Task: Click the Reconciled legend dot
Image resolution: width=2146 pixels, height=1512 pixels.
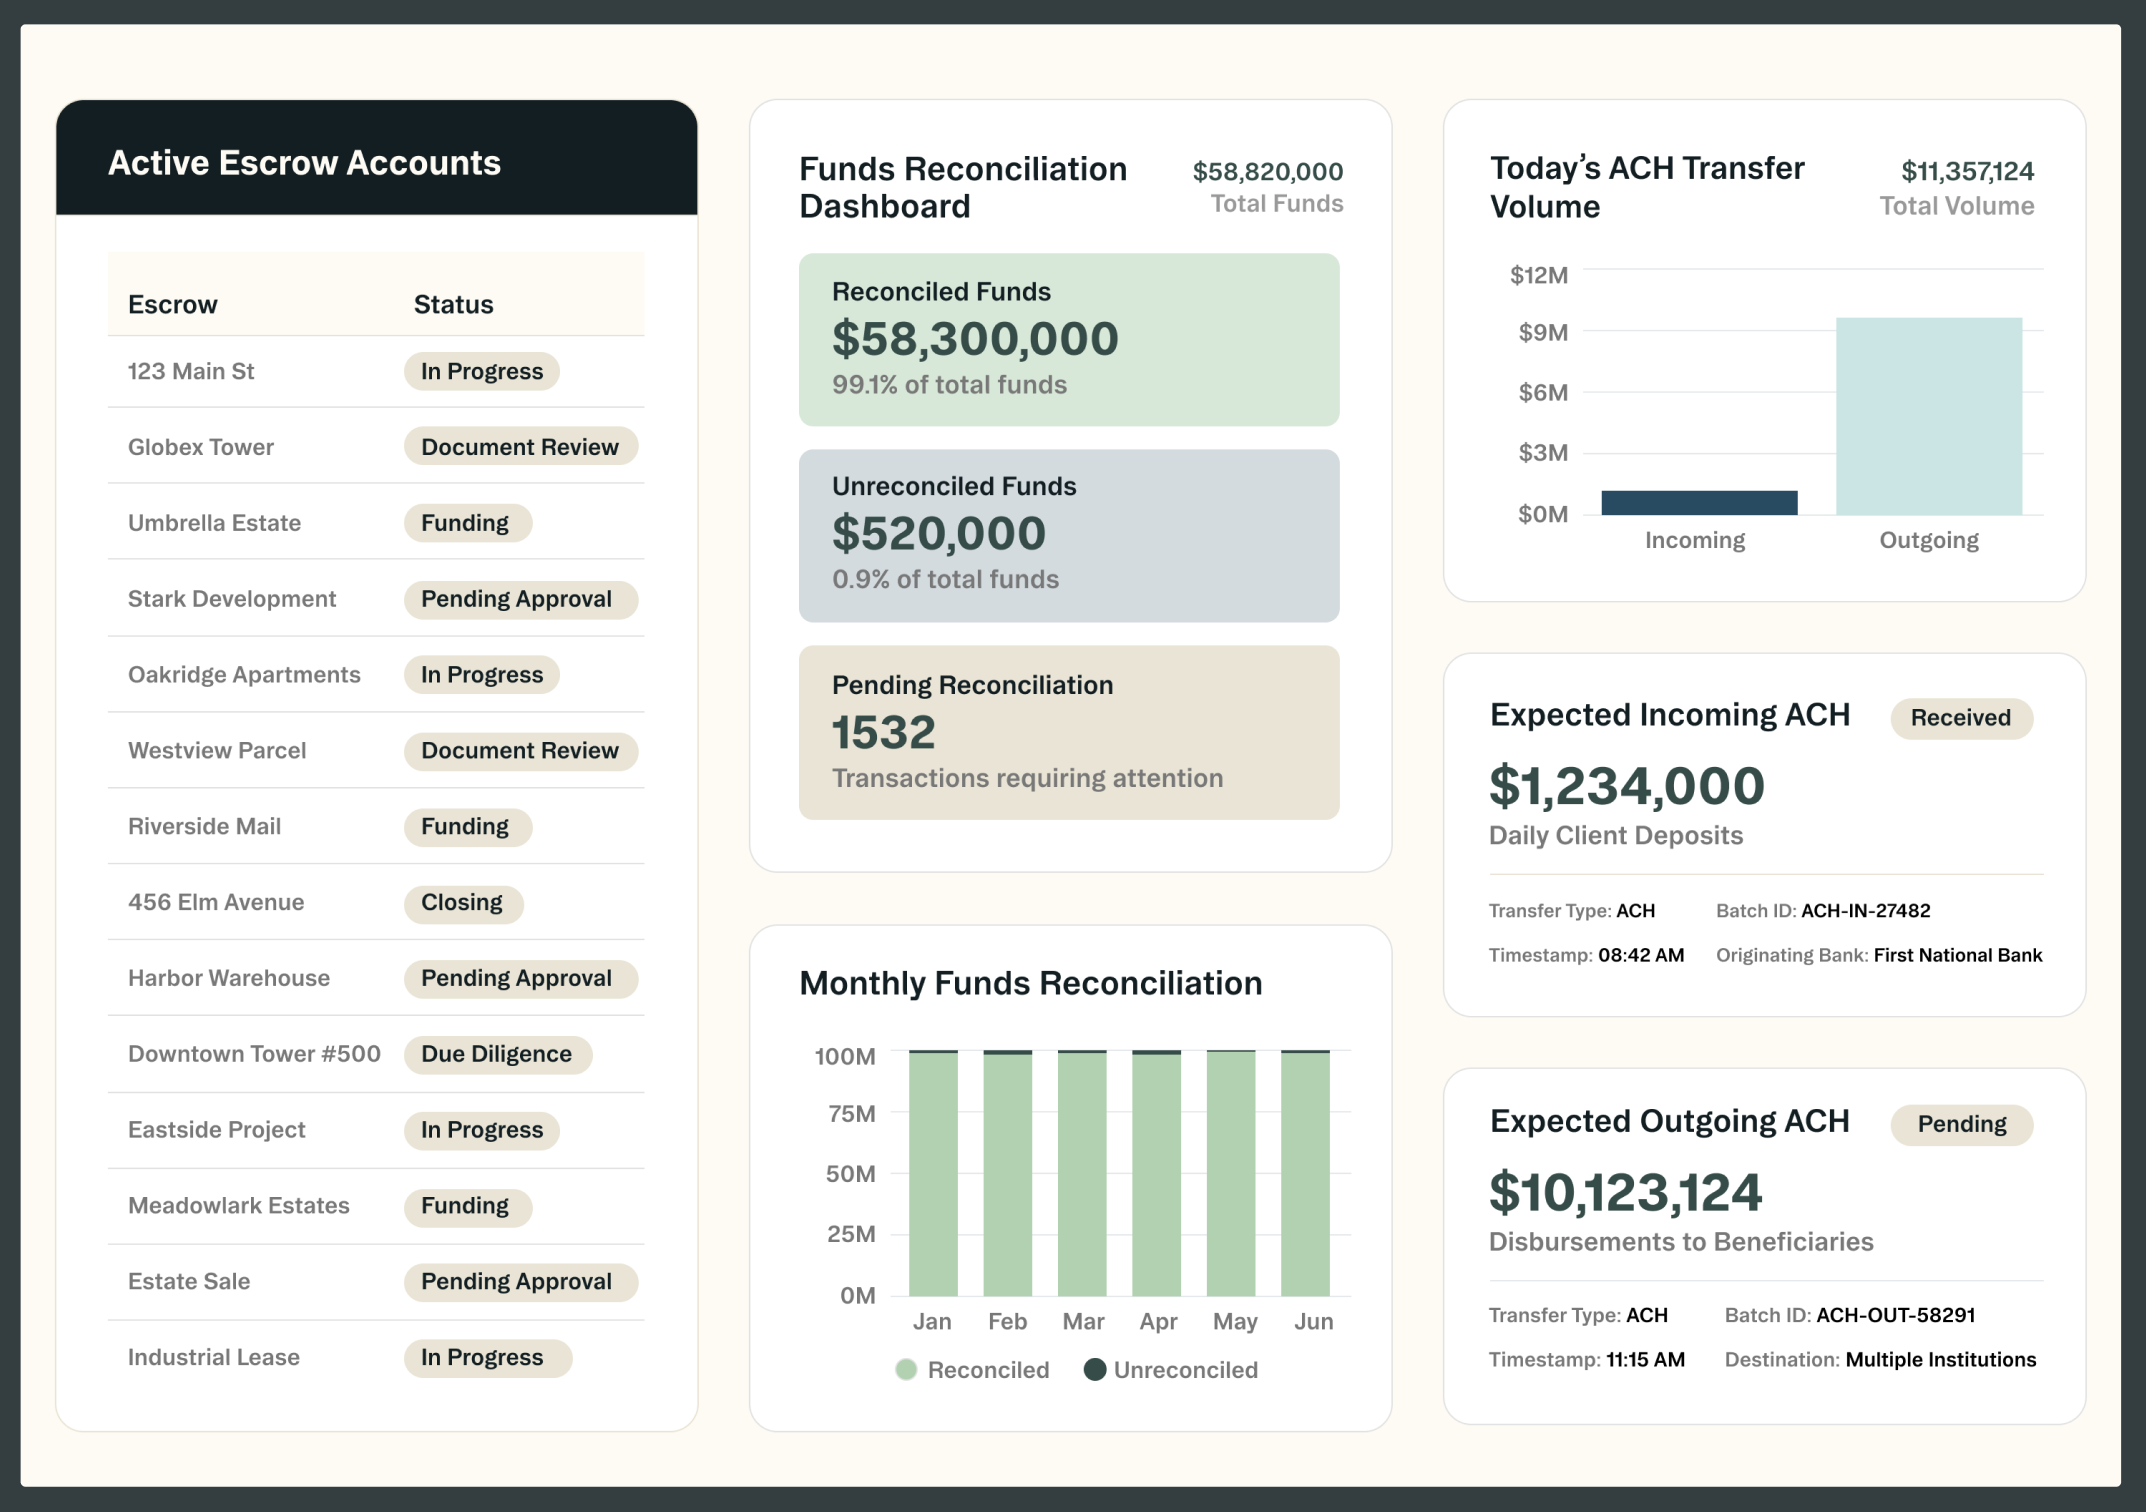Action: coord(906,1370)
